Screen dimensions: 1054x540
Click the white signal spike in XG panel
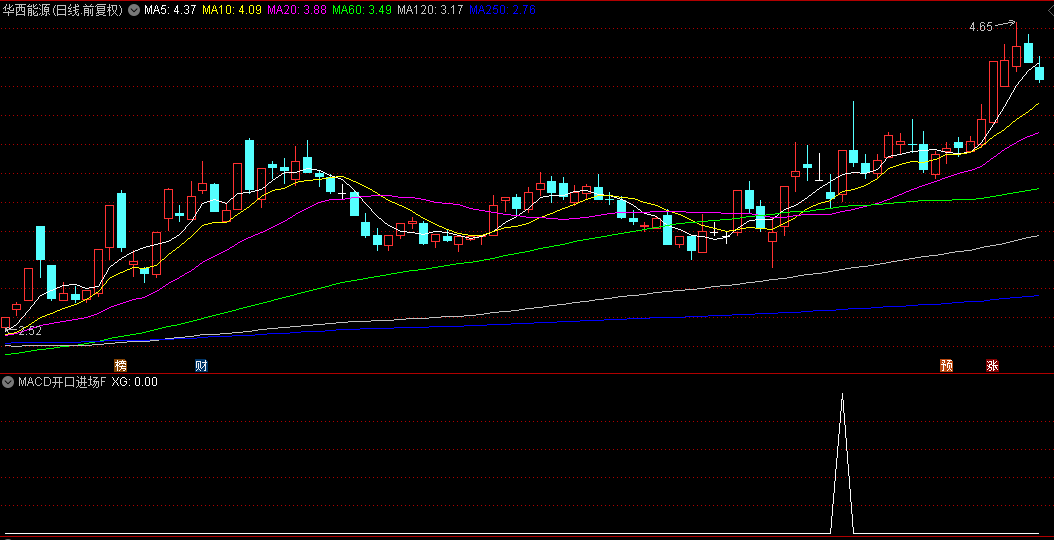[x=842, y=464]
